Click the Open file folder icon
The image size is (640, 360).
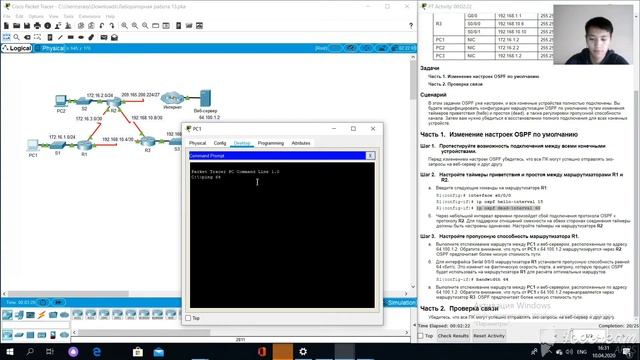pyautogui.click(x=16, y=26)
